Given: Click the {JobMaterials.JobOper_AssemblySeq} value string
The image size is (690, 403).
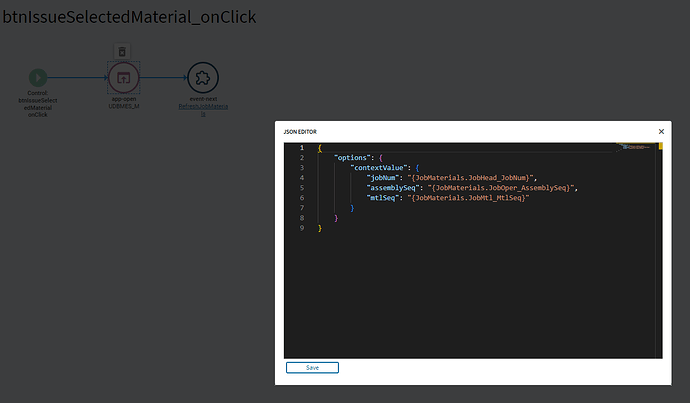Looking at the screenshot, I should (501, 188).
